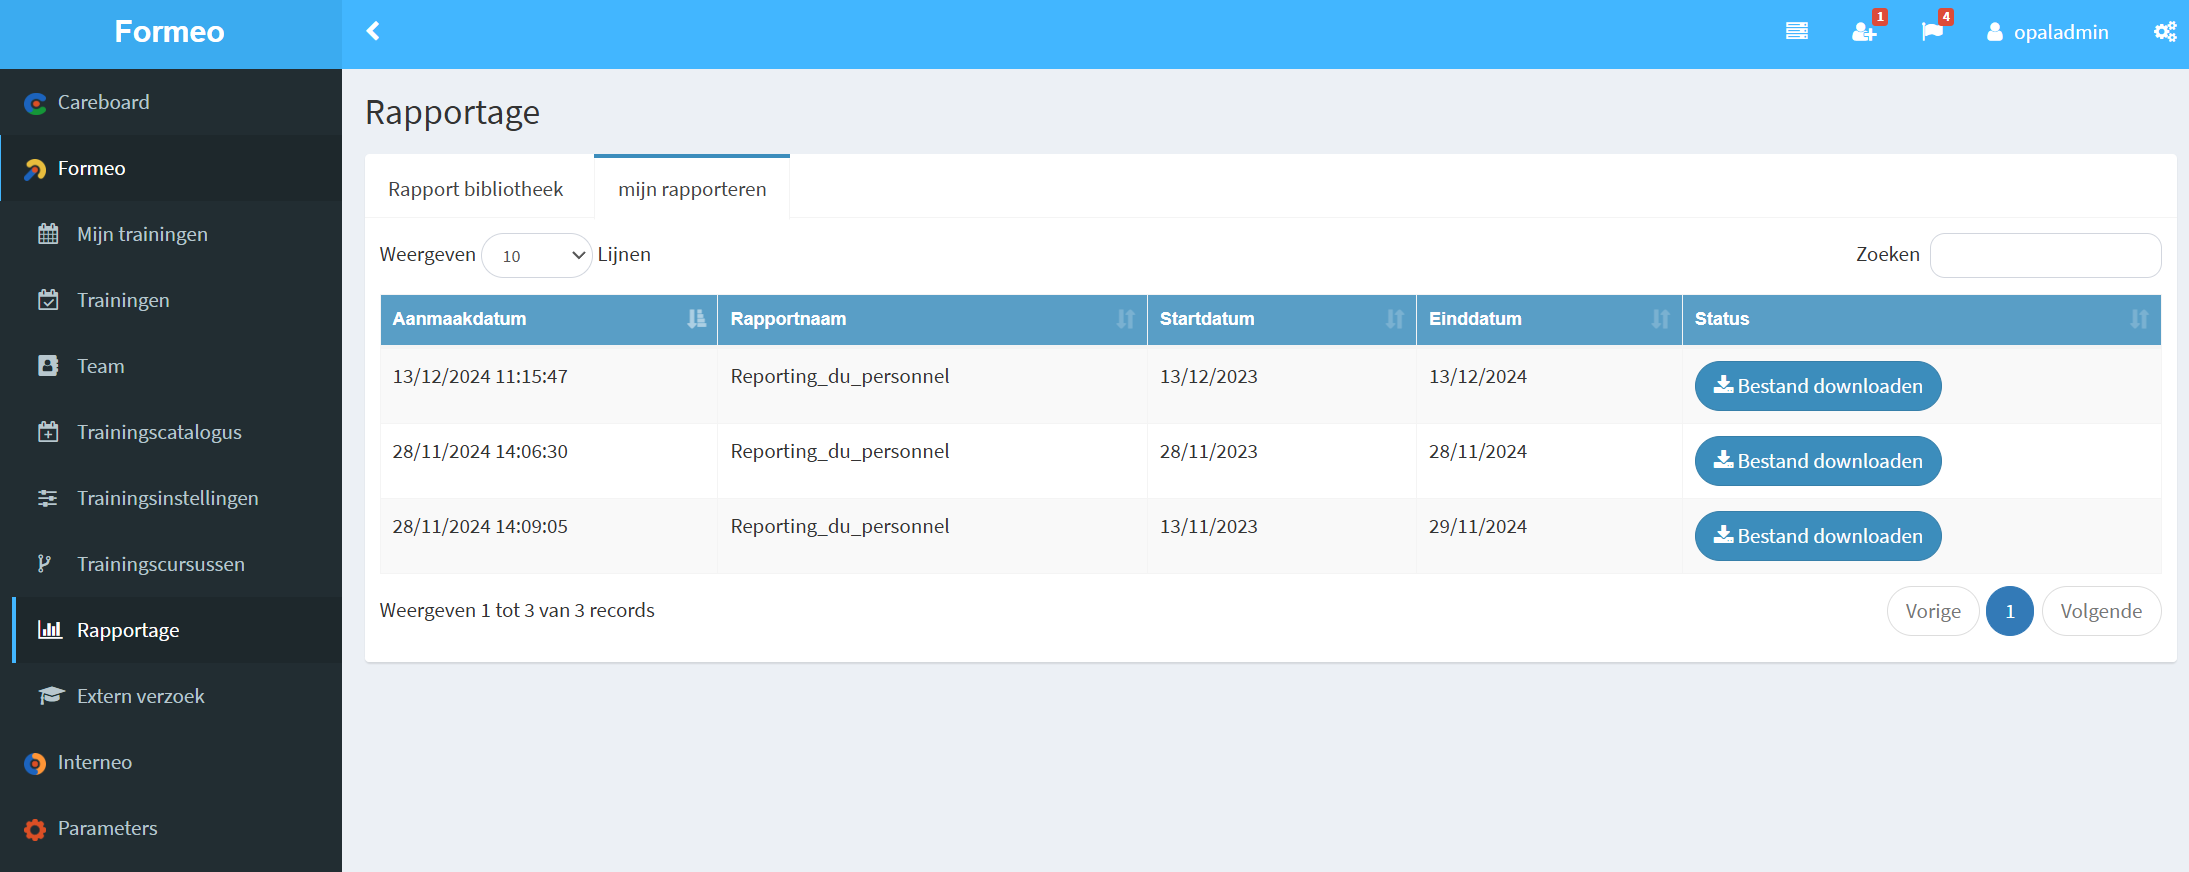Sort by Status column sort icon
Screen dimensions: 2189x872
[x=2139, y=319]
